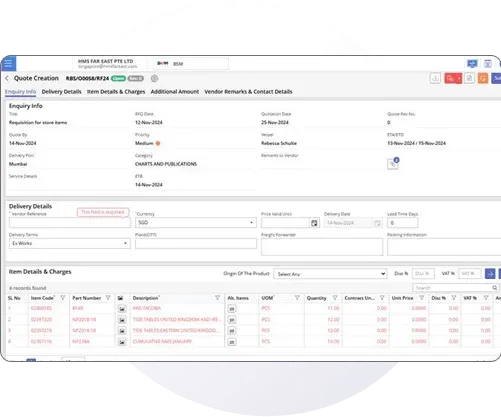Click the red PDF export button

[x=453, y=78]
